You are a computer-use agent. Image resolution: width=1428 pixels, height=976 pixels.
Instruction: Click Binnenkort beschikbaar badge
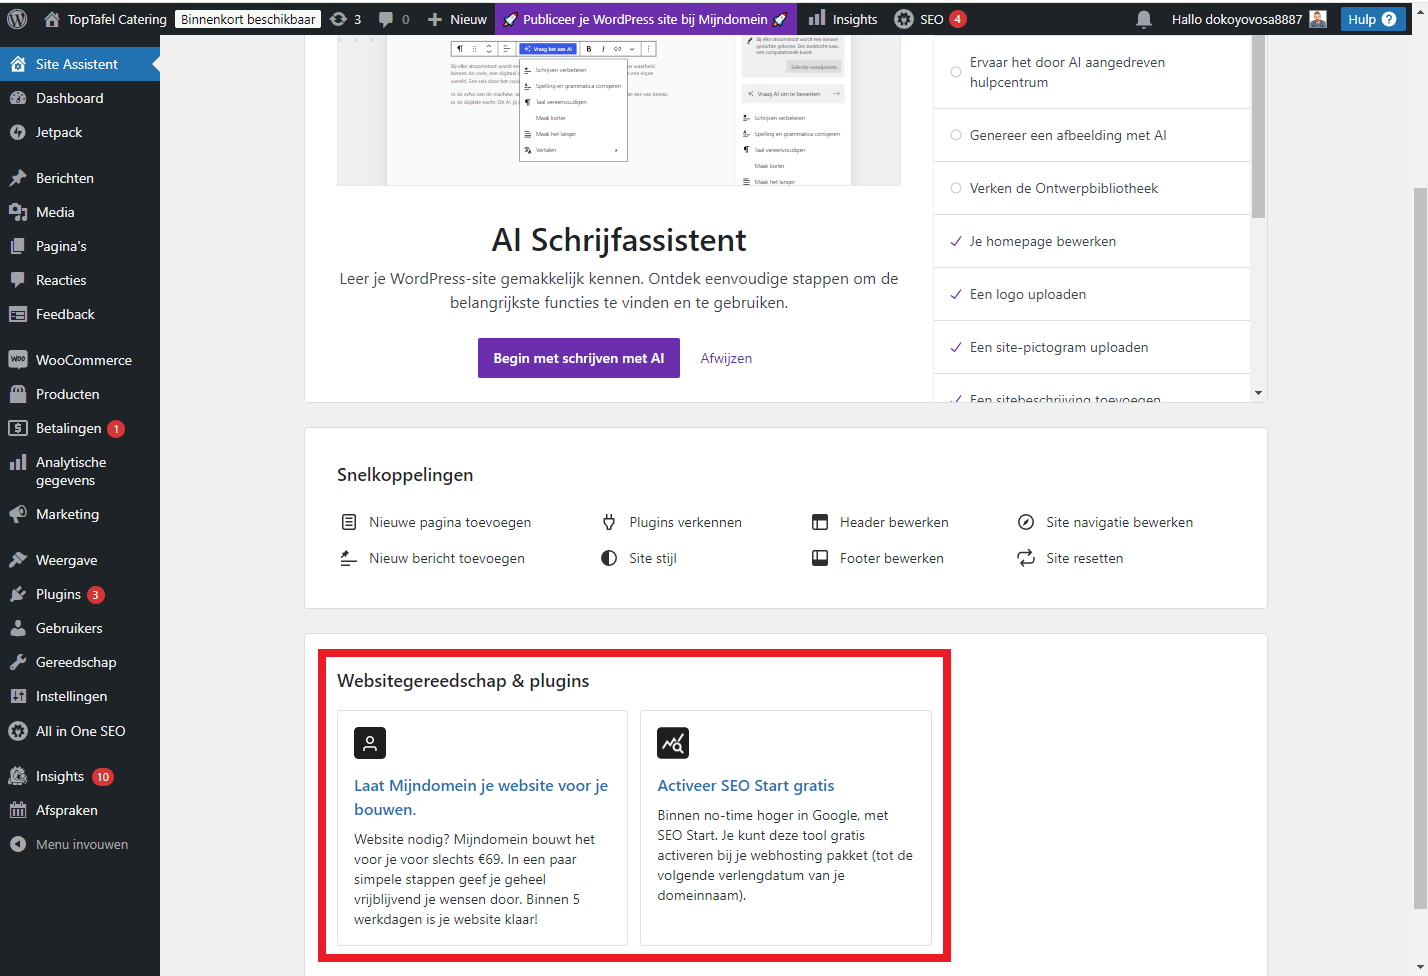pyautogui.click(x=248, y=19)
